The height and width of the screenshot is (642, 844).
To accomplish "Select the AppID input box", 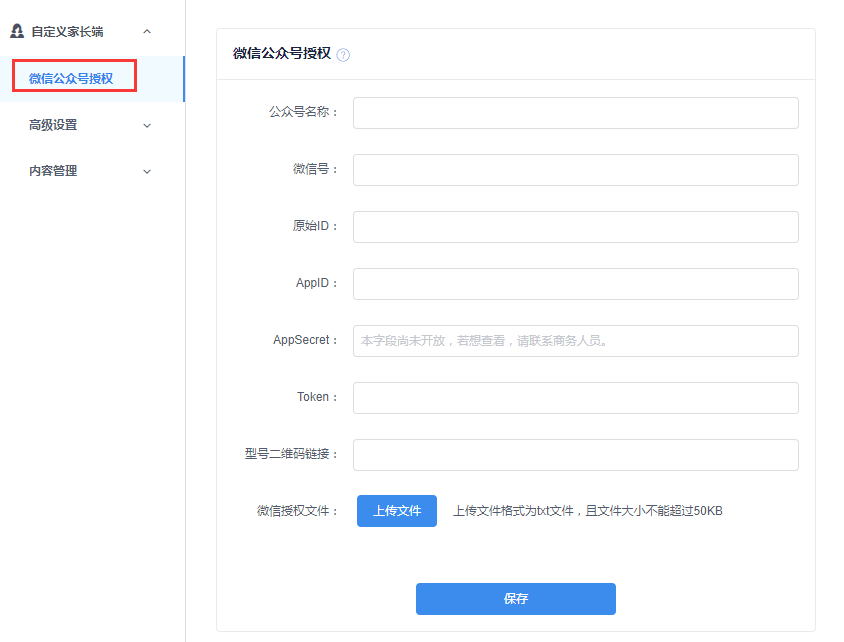I will coord(575,283).
